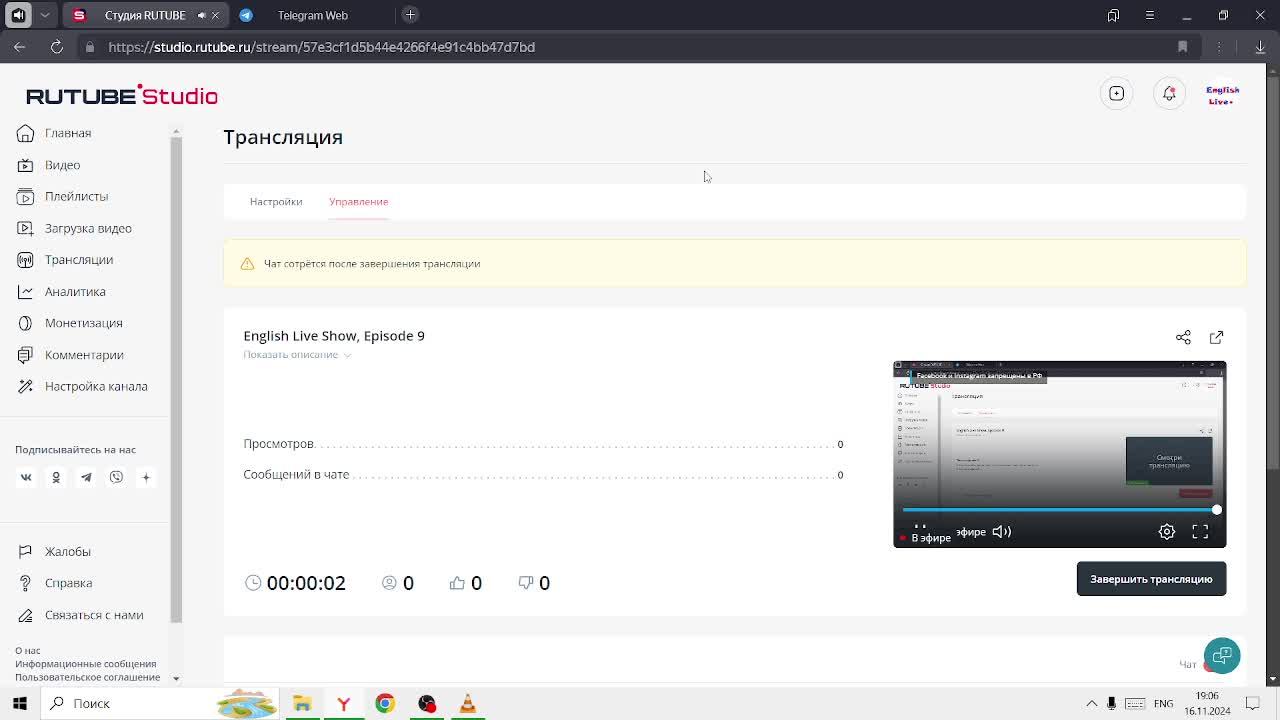Open Пользовательское соглашение link

(88, 677)
